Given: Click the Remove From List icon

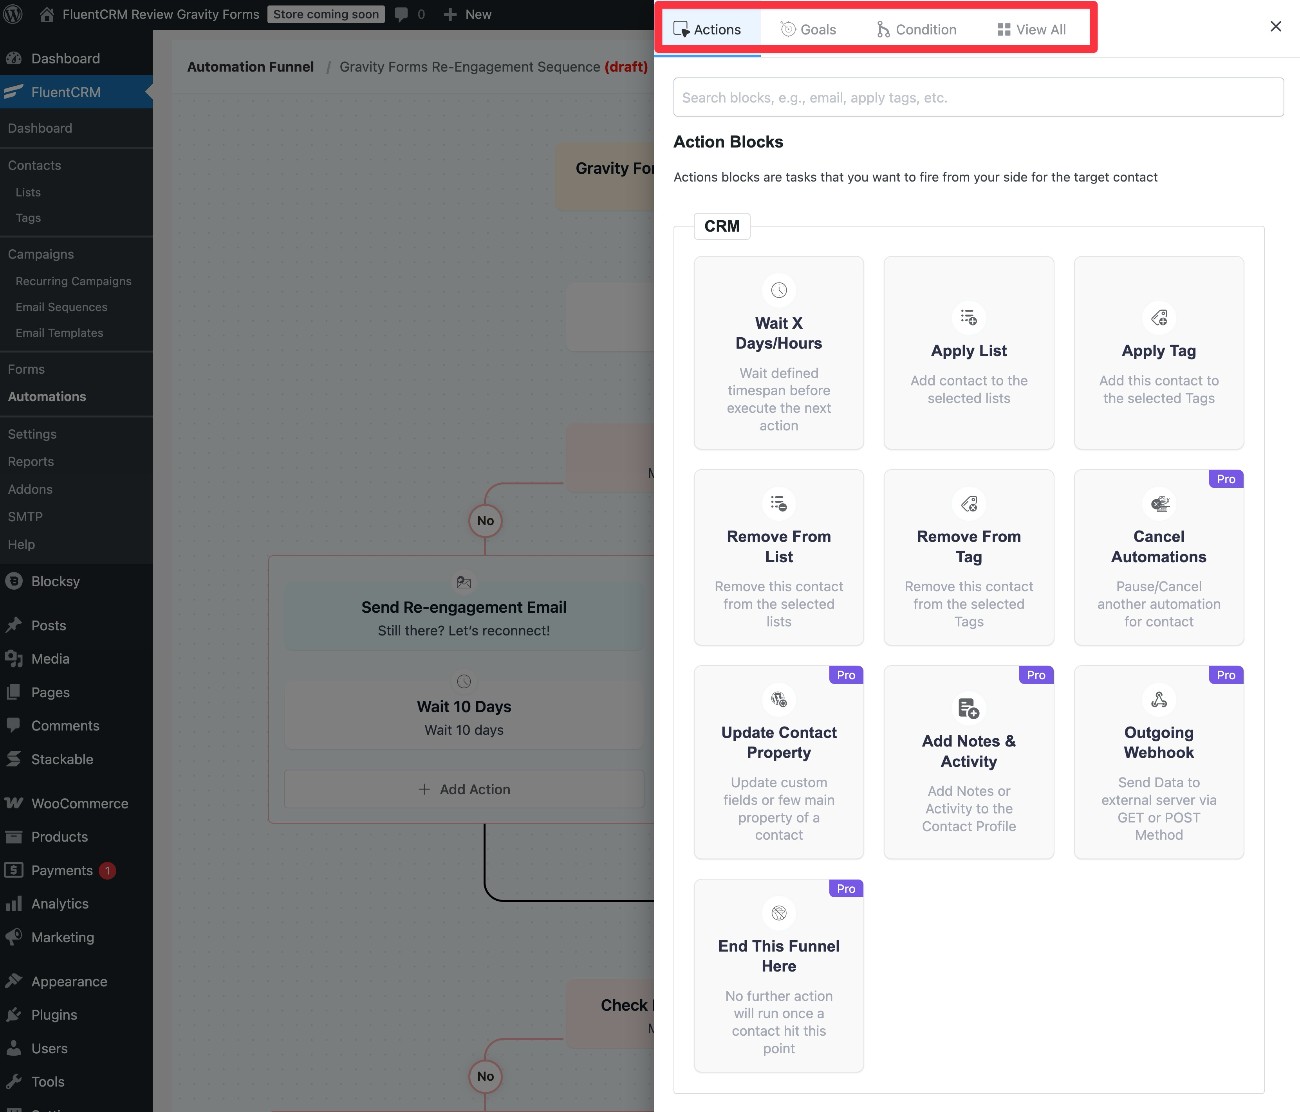Looking at the screenshot, I should pyautogui.click(x=779, y=504).
